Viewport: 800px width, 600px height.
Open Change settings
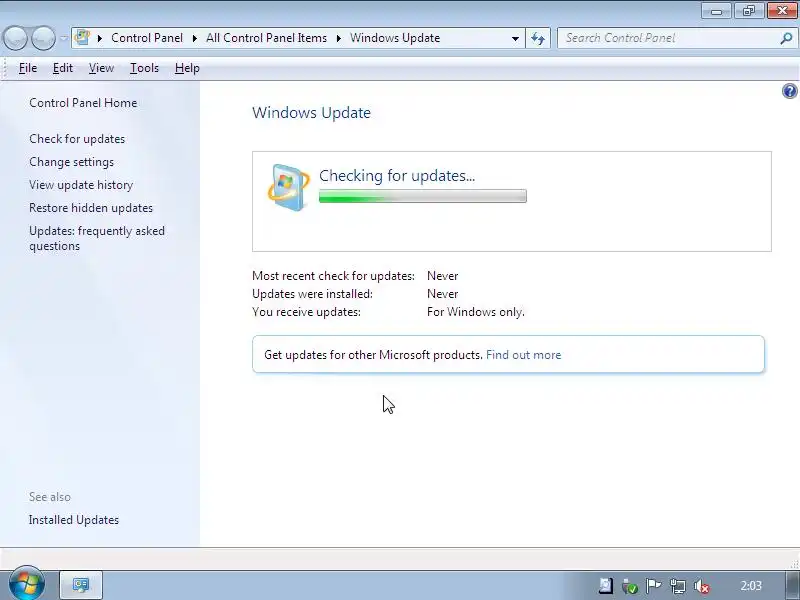click(x=71, y=162)
